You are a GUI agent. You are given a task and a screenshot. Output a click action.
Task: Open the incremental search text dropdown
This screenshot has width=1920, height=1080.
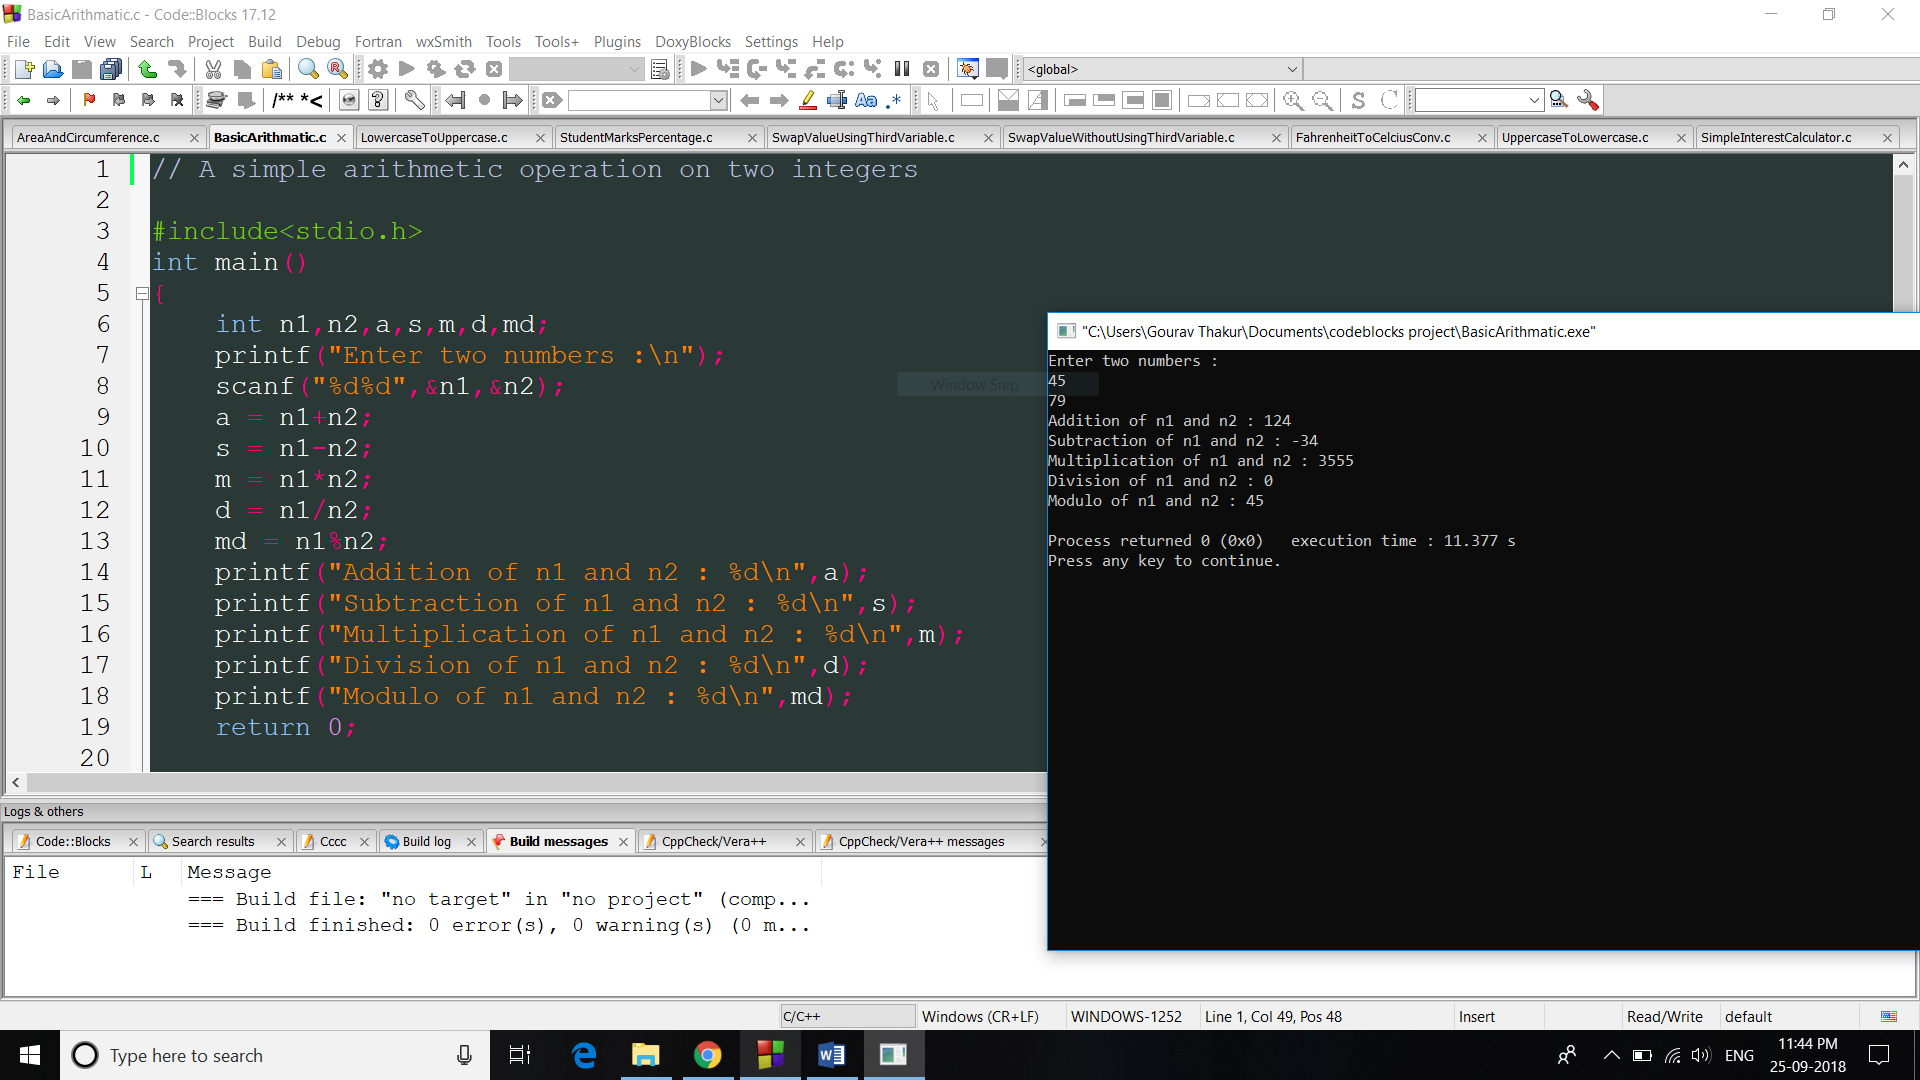tap(718, 100)
